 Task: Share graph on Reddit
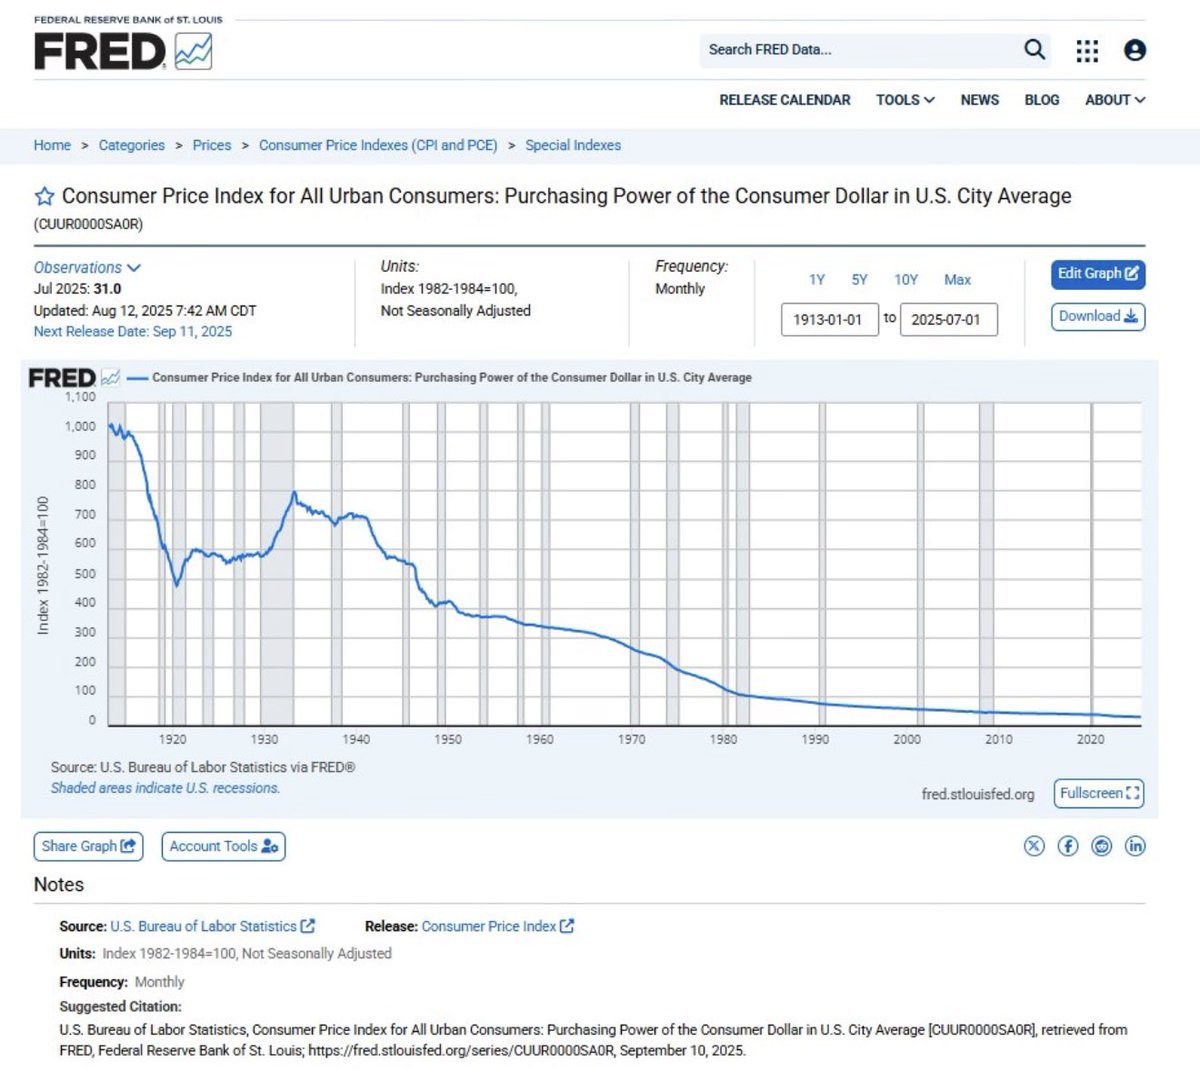coord(1102,846)
